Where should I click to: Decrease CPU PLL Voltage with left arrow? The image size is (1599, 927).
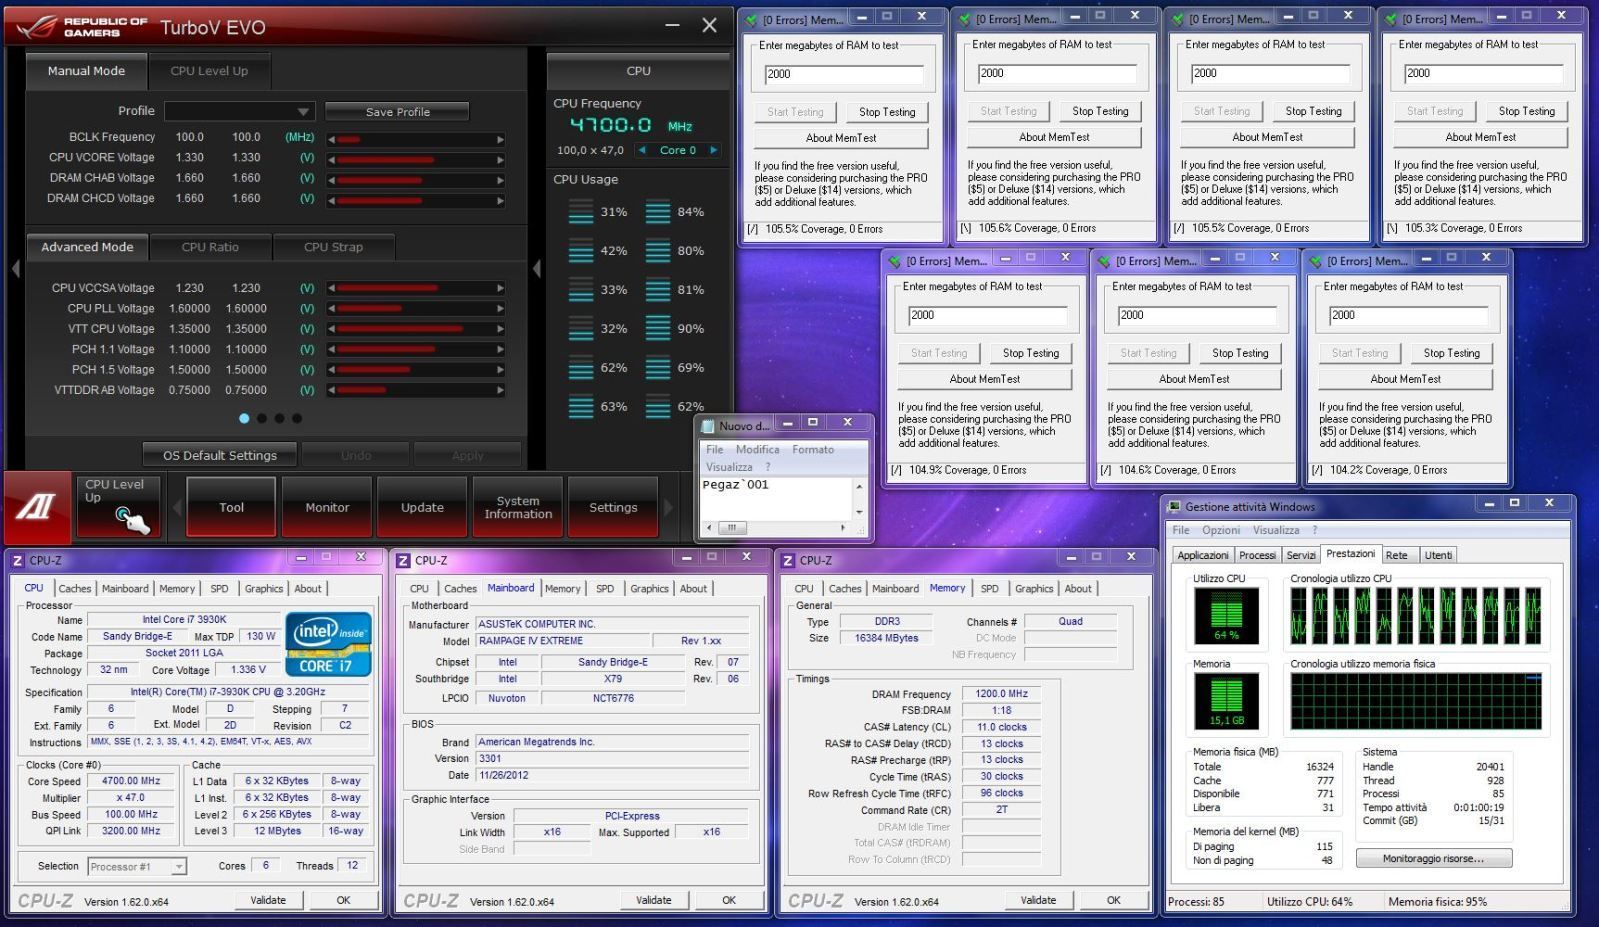pos(331,310)
